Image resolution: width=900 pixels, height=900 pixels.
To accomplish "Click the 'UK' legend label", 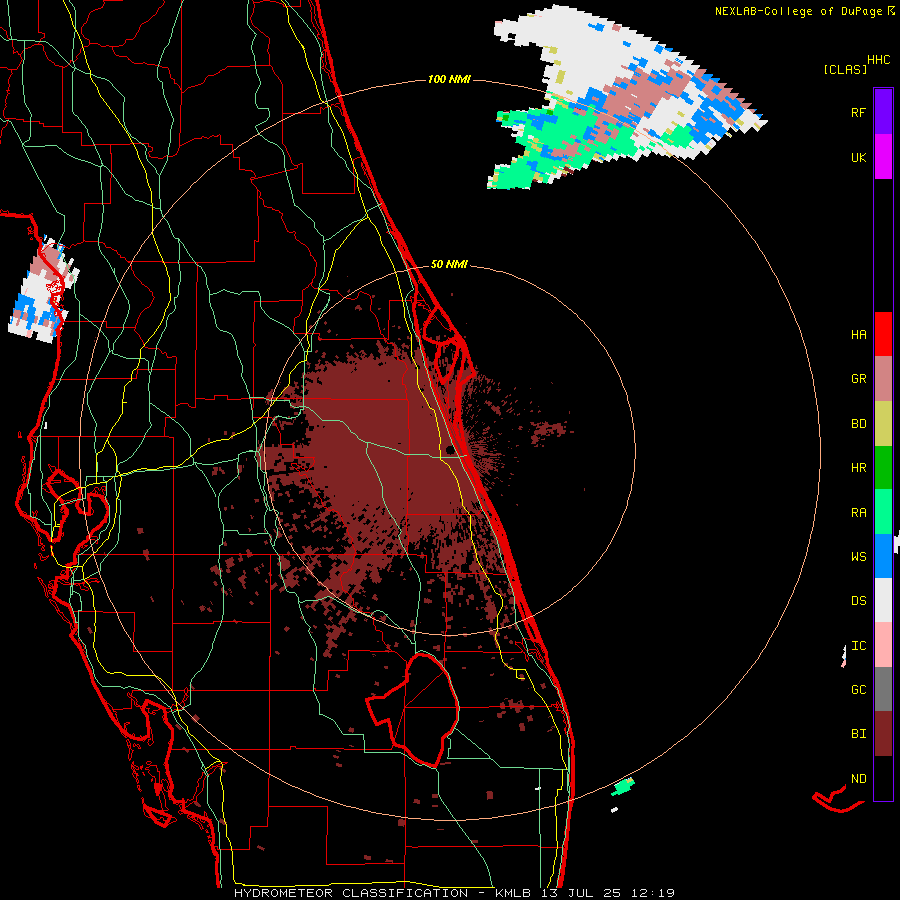I will click(x=858, y=157).
